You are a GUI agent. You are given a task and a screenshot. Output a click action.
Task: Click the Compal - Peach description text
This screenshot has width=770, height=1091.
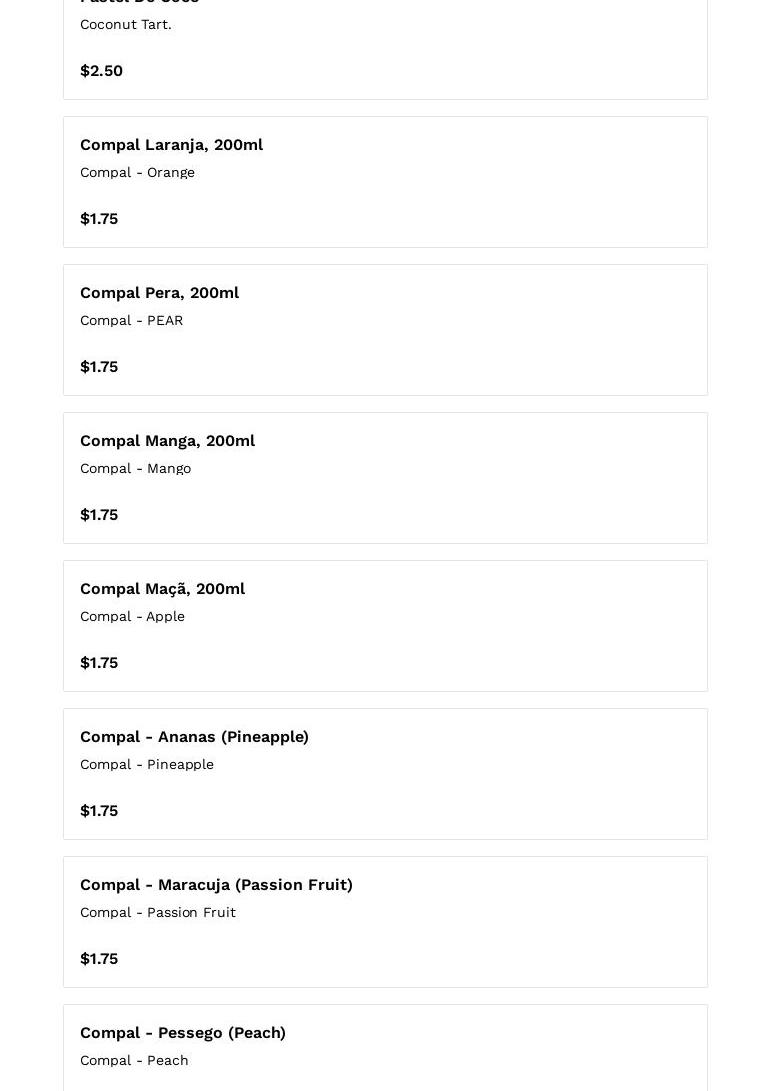click(134, 1060)
